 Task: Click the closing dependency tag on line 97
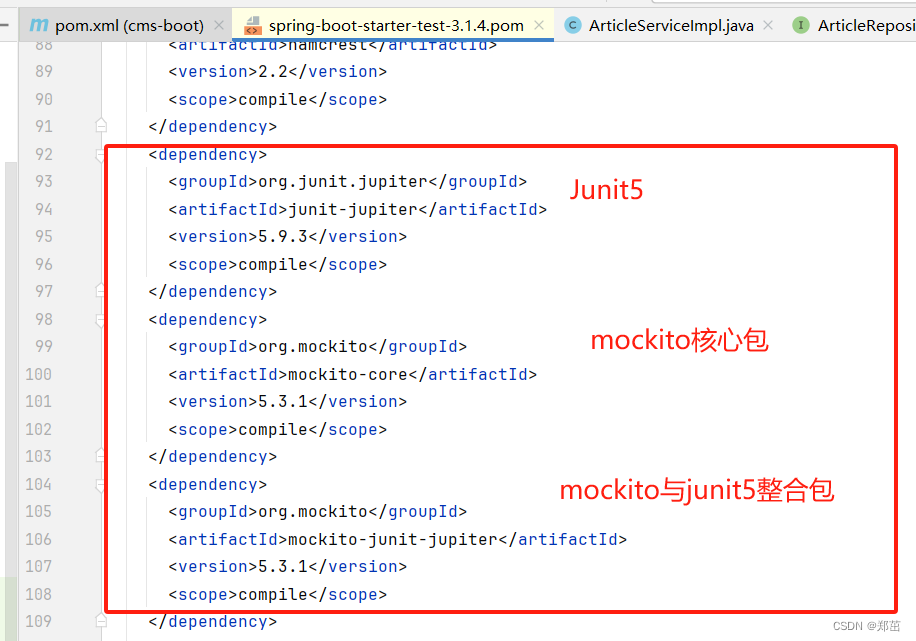pos(213,292)
